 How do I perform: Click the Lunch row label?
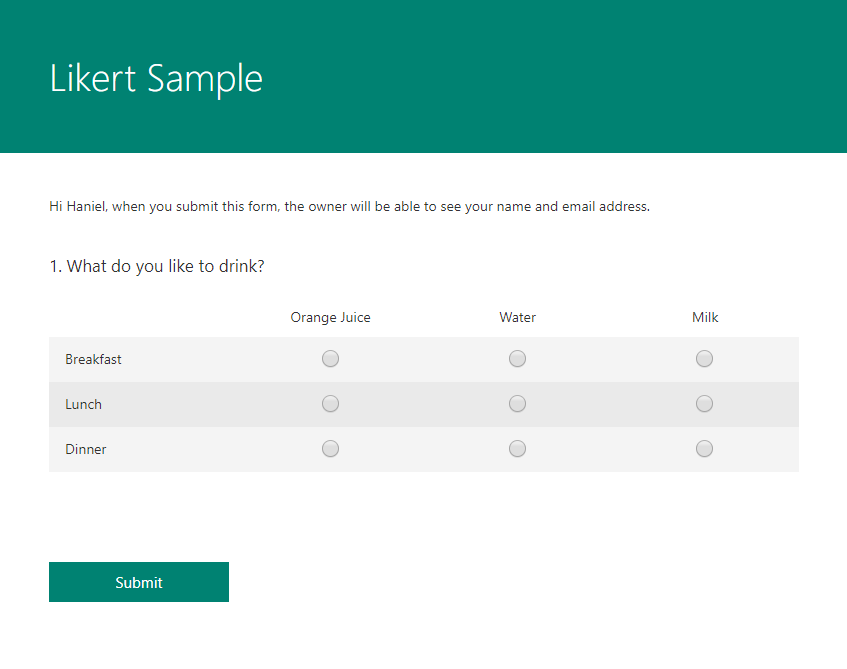(83, 403)
